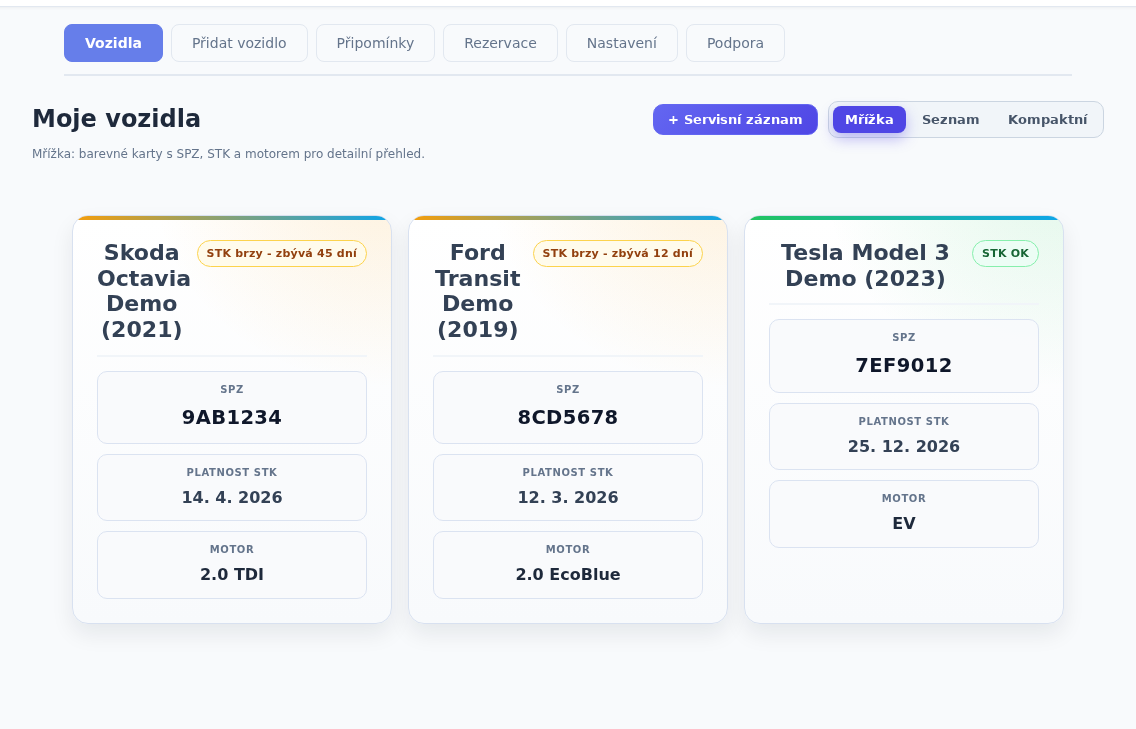Select the SPZ value 9AB1234
Viewport: 1136px width, 729px height.
click(x=232, y=417)
